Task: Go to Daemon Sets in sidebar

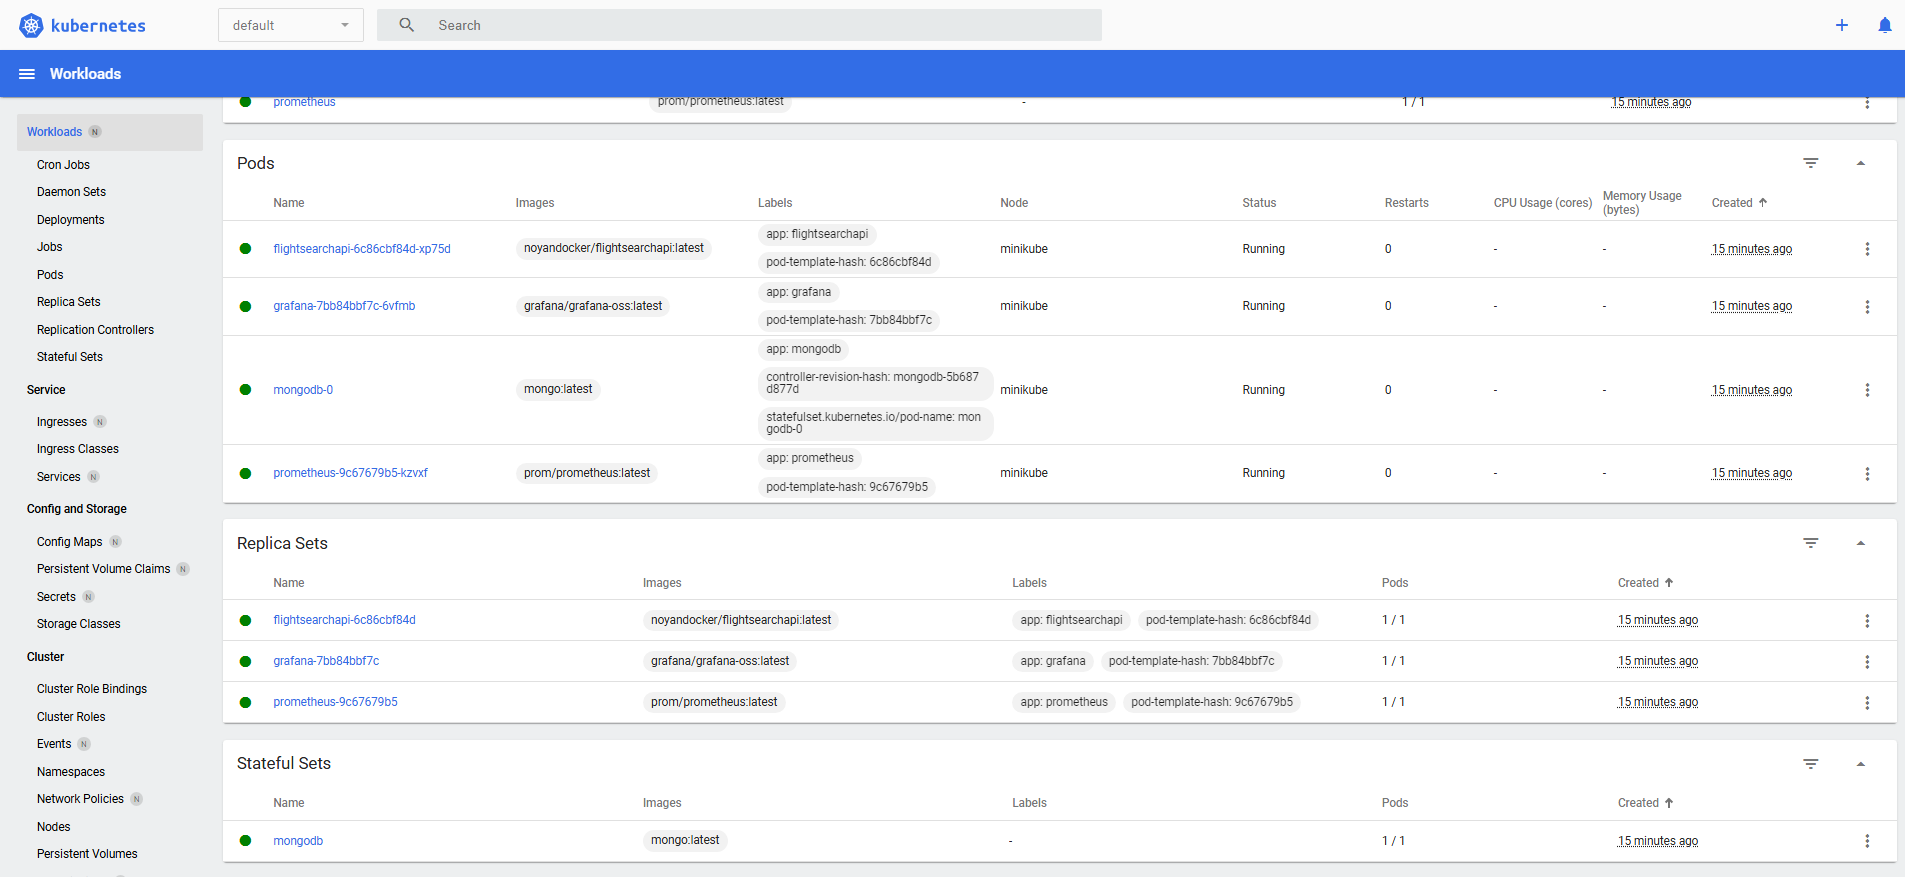Action: tap(71, 192)
